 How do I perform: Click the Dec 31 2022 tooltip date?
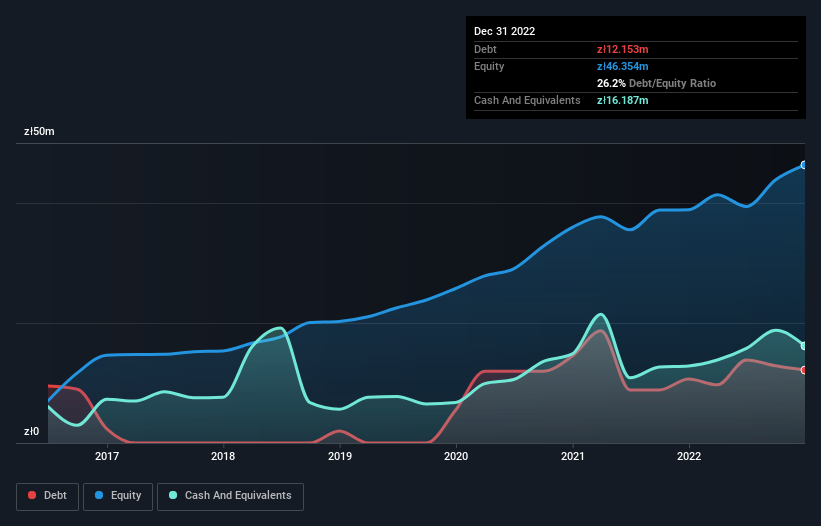(x=505, y=31)
